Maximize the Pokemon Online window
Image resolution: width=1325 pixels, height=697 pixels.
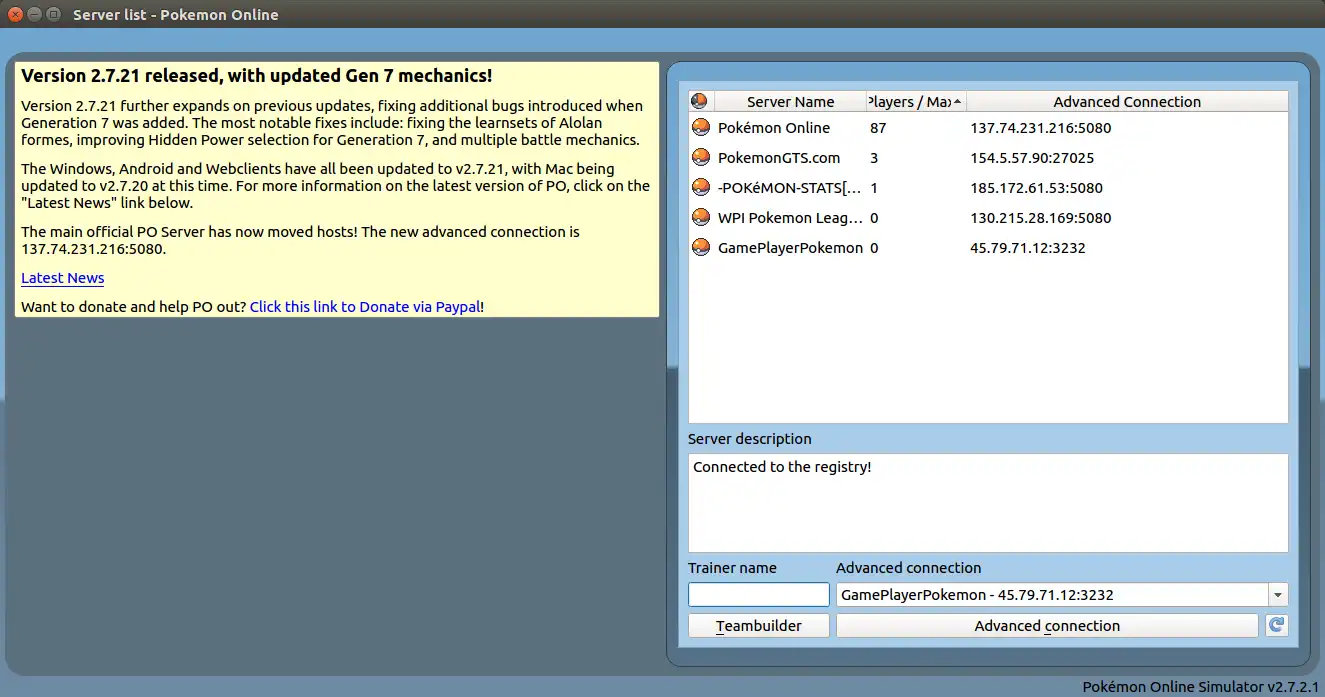(x=52, y=14)
